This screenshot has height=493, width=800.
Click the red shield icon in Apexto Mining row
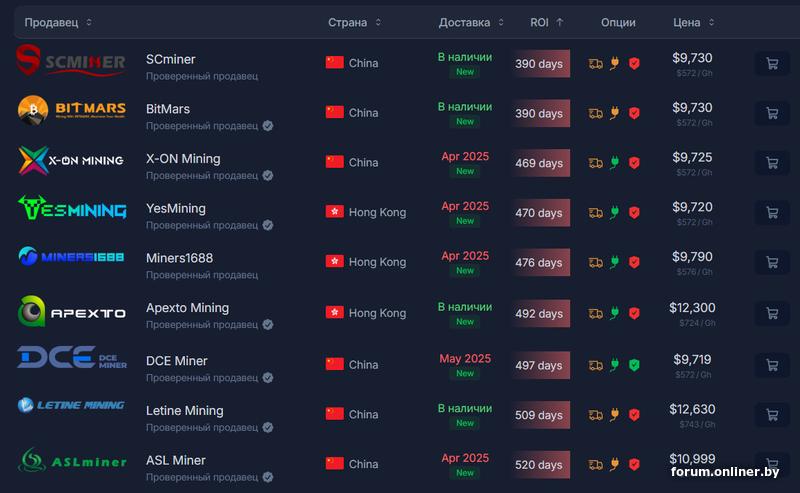click(x=634, y=313)
